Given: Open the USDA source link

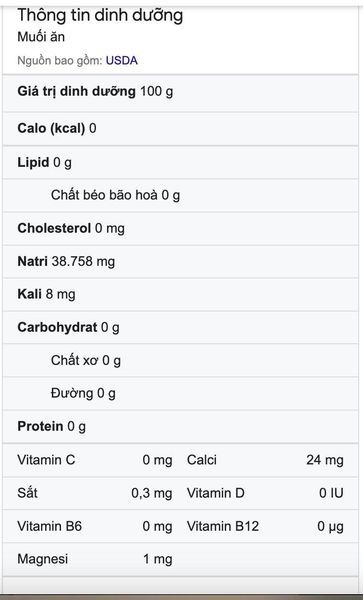Looking at the screenshot, I should (122, 60).
